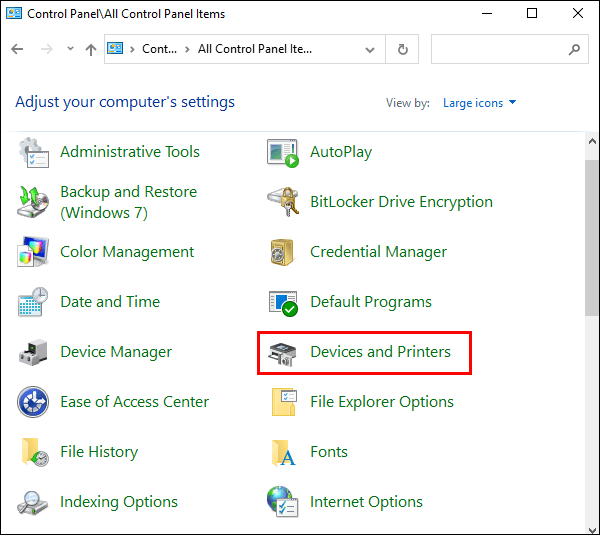Image resolution: width=600 pixels, height=535 pixels.
Task: Open the Date and Time link
Action: click(110, 302)
